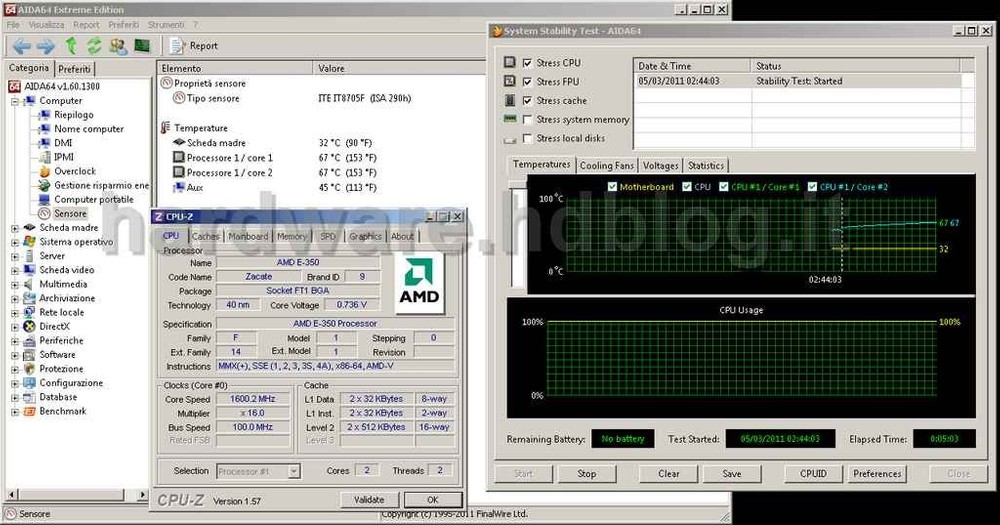
Task: Save the stability test results
Action: point(732,474)
